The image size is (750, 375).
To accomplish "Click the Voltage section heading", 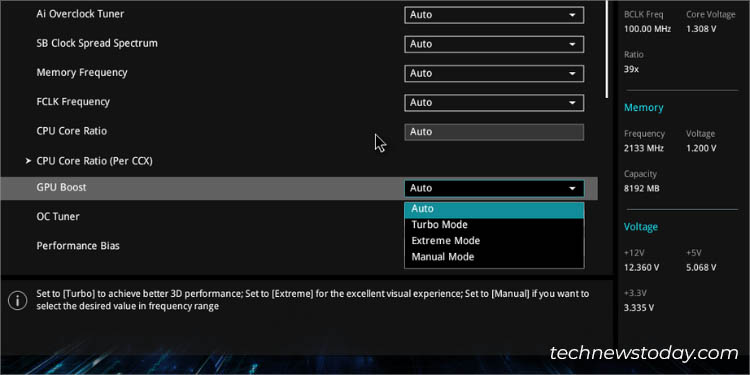I will (x=640, y=227).
